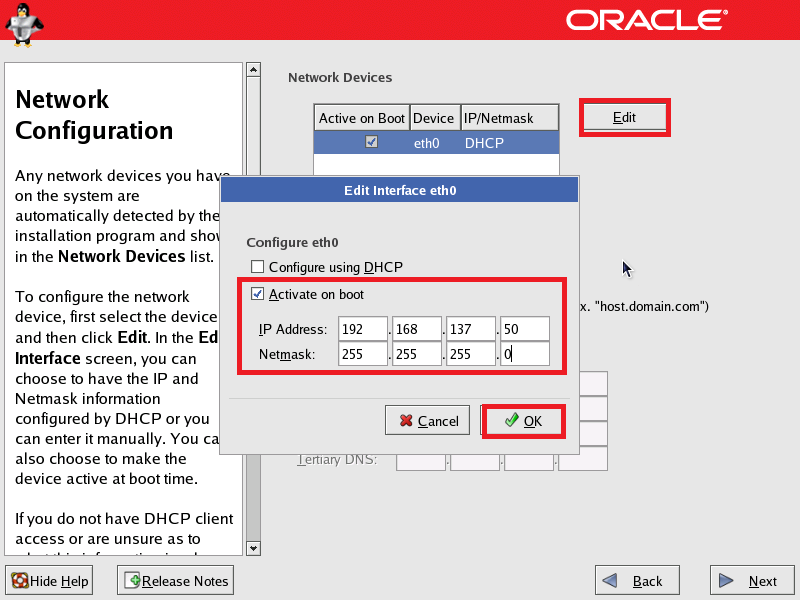Click the help panel scroll-up arrow
This screenshot has width=800, height=600.
tap(254, 69)
